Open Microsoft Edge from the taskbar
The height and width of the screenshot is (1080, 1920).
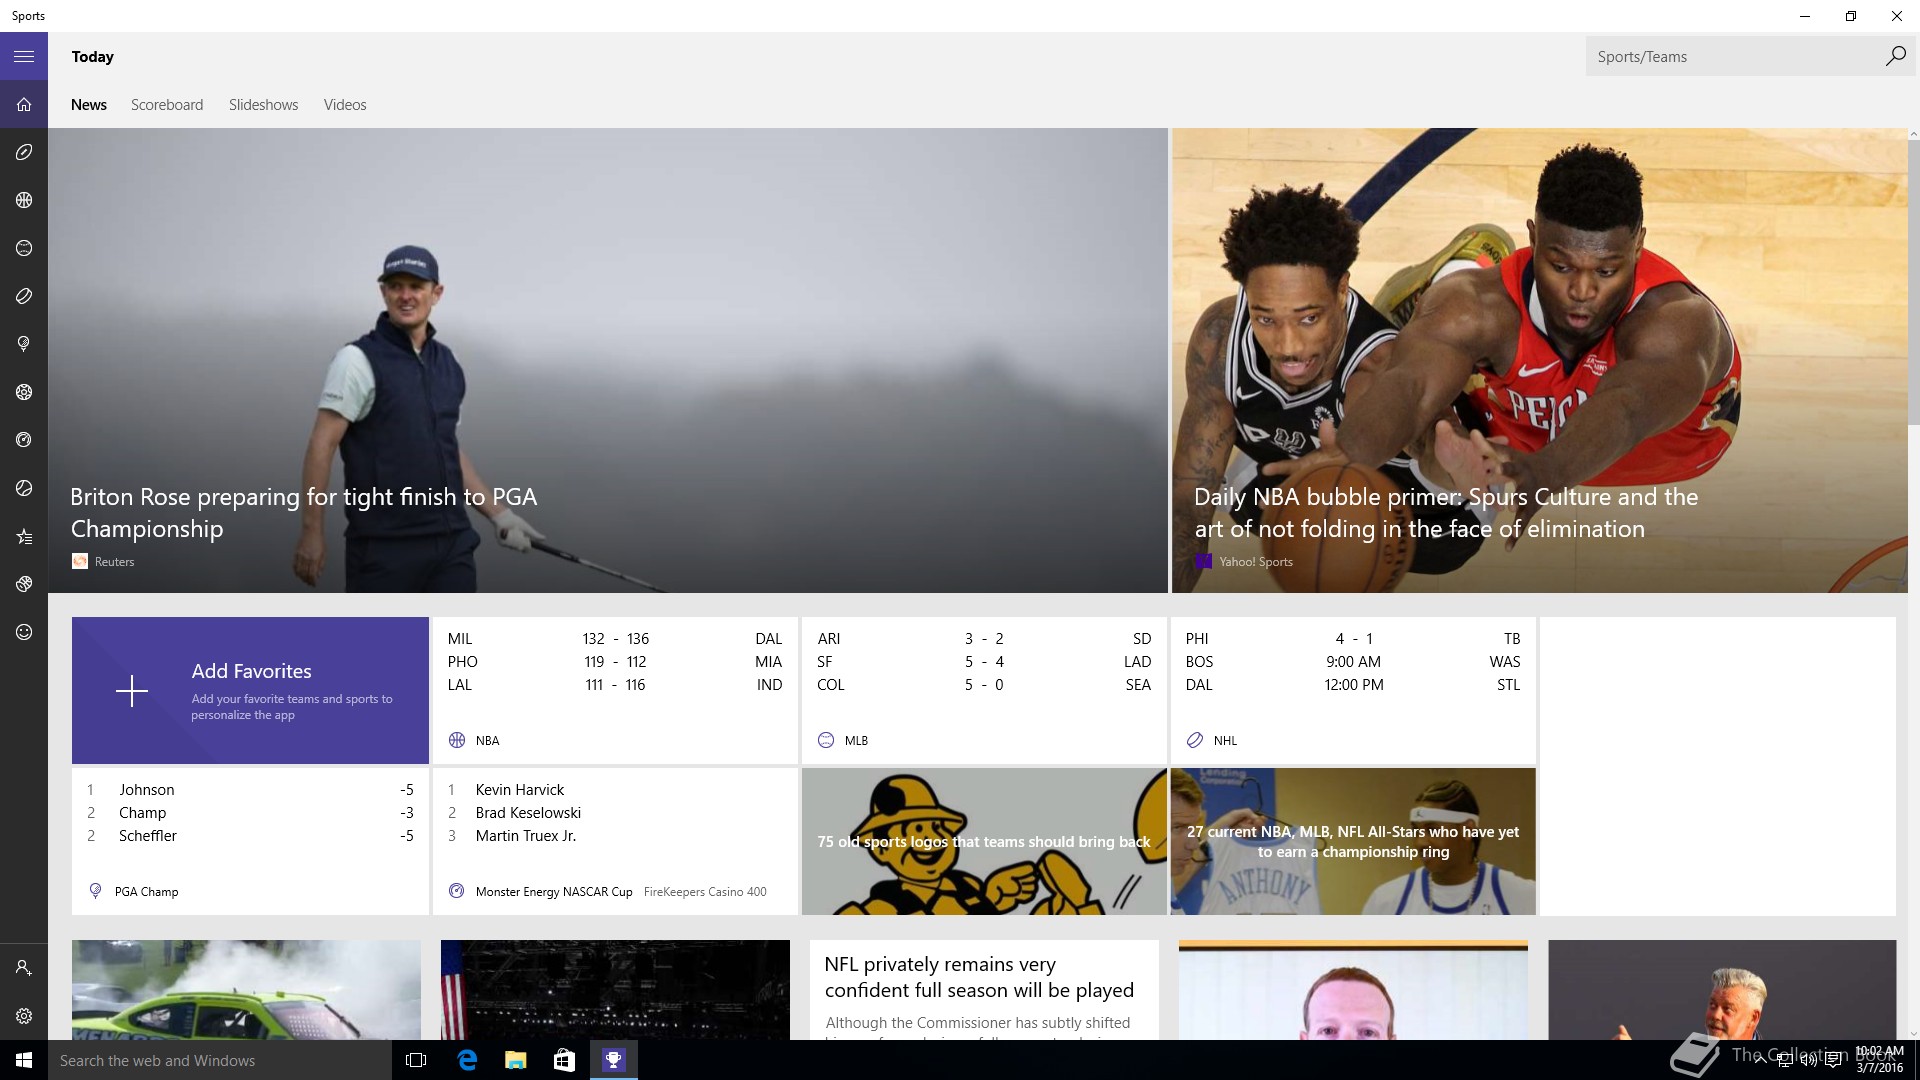(467, 1060)
